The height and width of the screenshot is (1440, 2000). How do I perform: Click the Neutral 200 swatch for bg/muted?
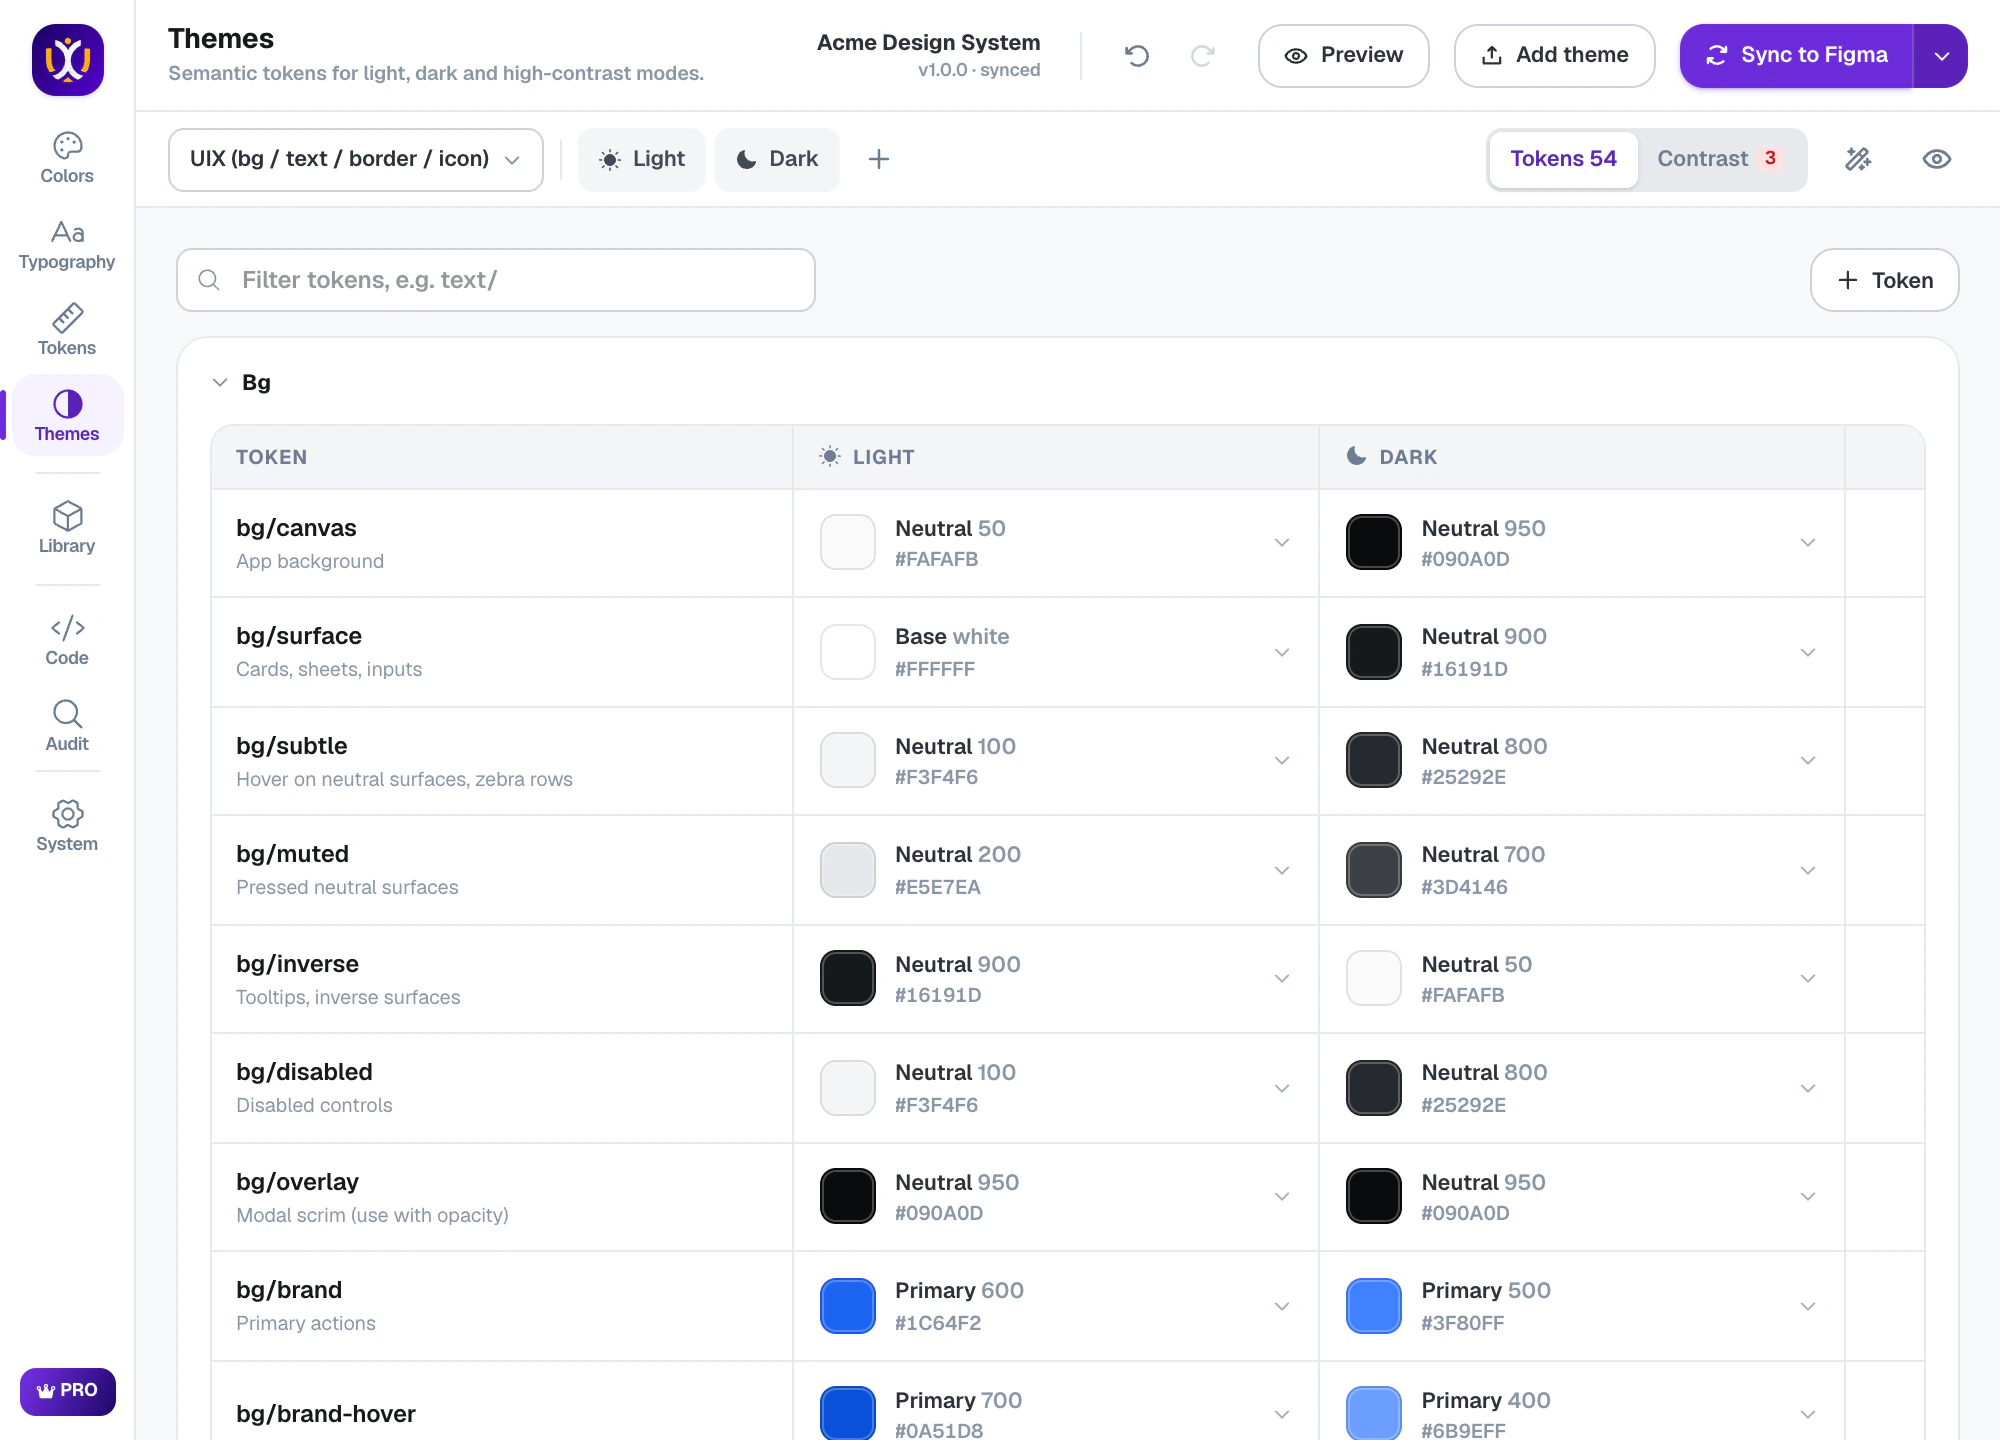[848, 870]
